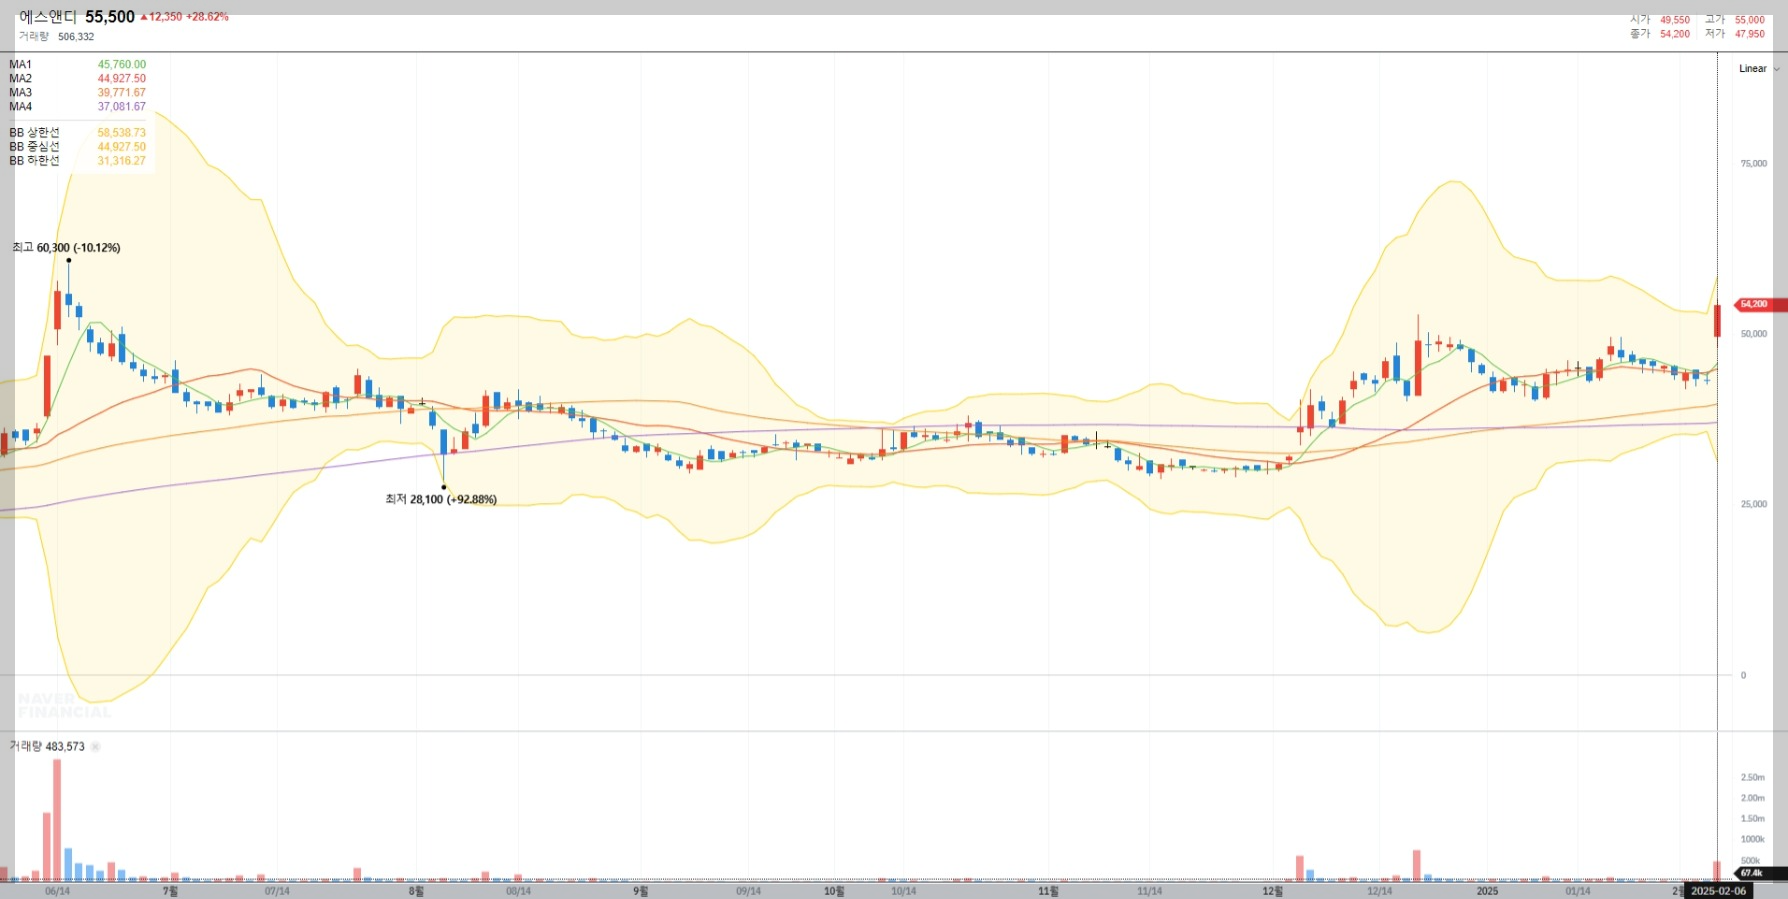1788x899 pixels.
Task: Select the MA2 44,927.50 legend entry
Action: tap(77, 79)
